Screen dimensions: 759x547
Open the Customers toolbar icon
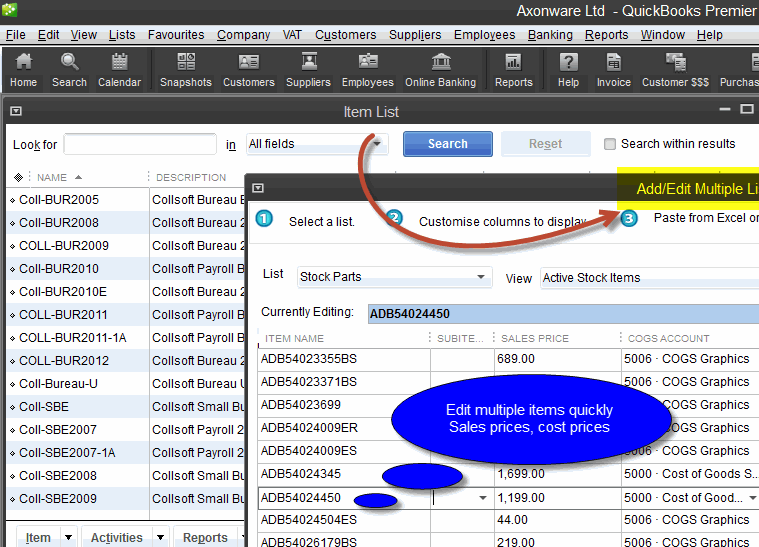[x=249, y=70]
